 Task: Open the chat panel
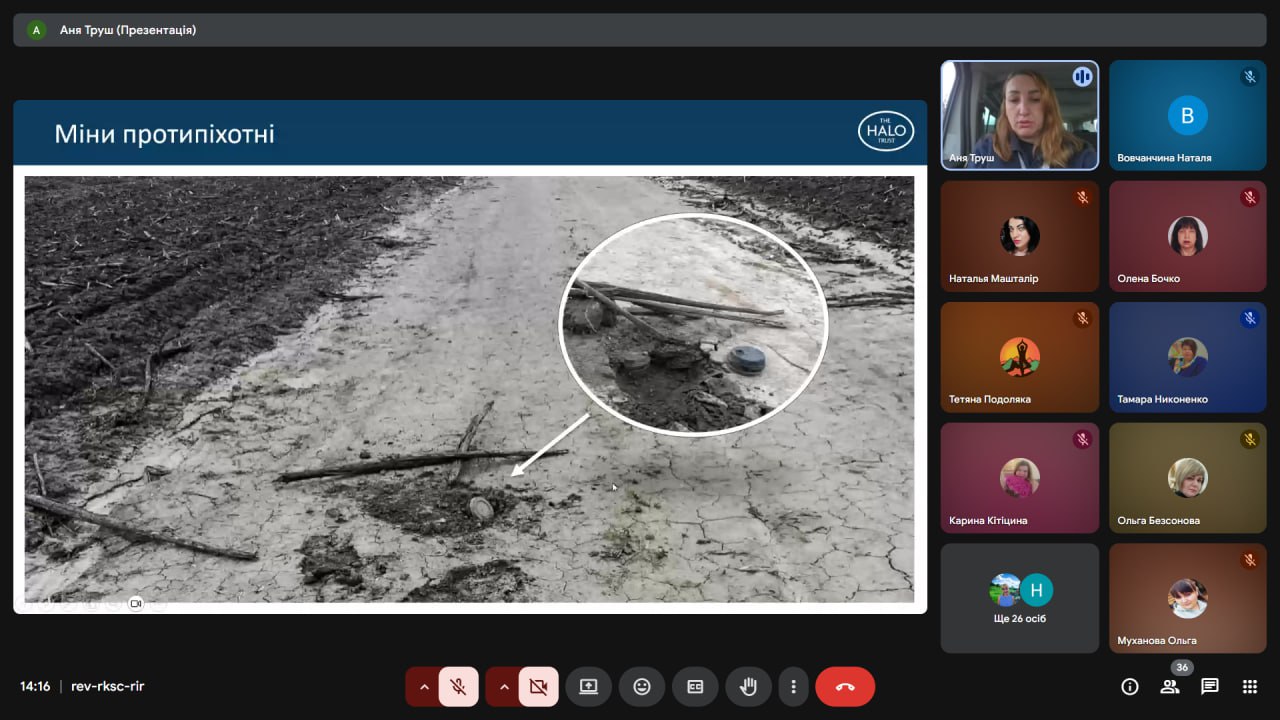1210,686
